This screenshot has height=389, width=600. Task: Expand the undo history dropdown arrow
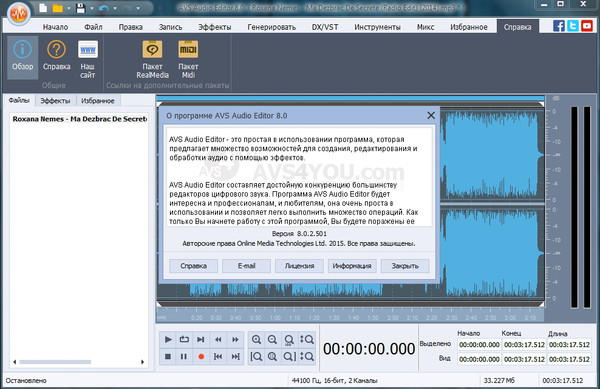114,8
